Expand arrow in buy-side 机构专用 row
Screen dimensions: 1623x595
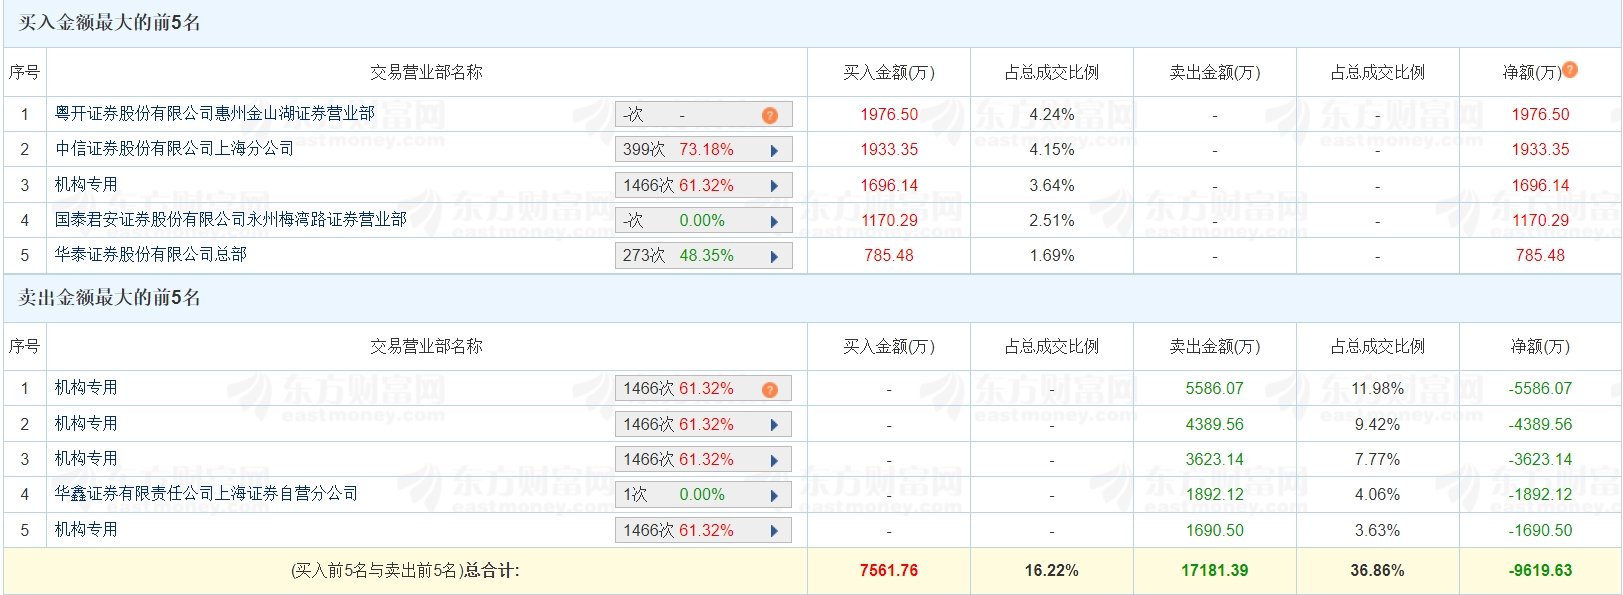coord(774,186)
